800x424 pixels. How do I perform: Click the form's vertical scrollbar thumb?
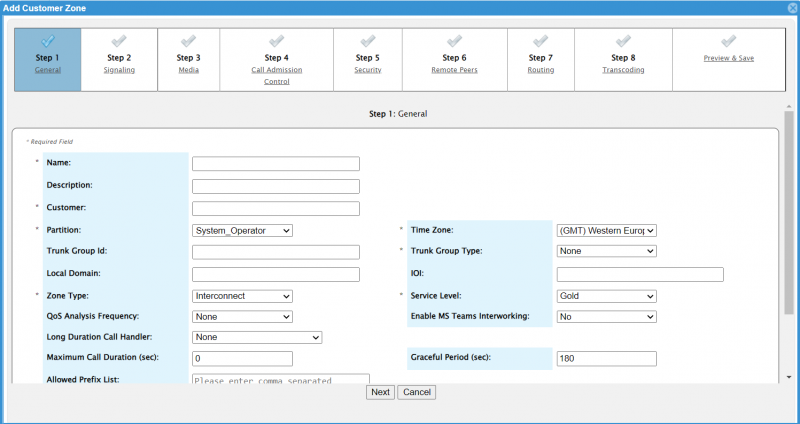tap(789, 212)
